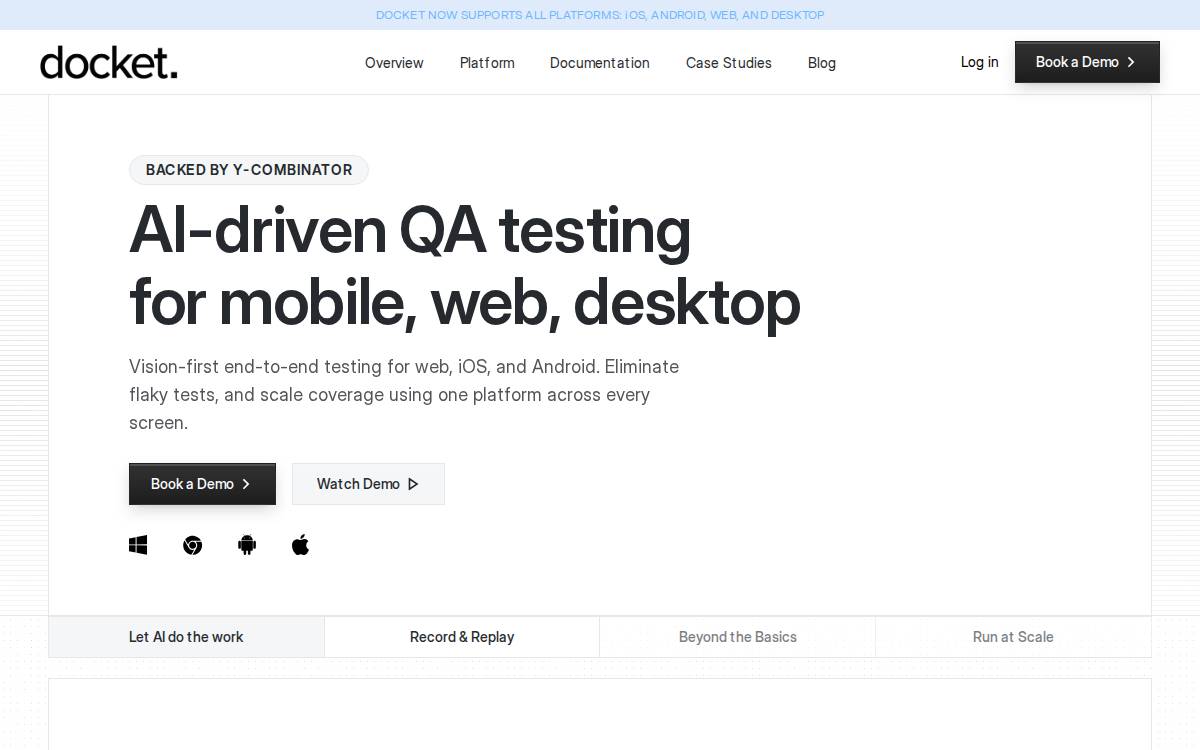
Task: Click the Windows platform icon
Action: click(138, 545)
